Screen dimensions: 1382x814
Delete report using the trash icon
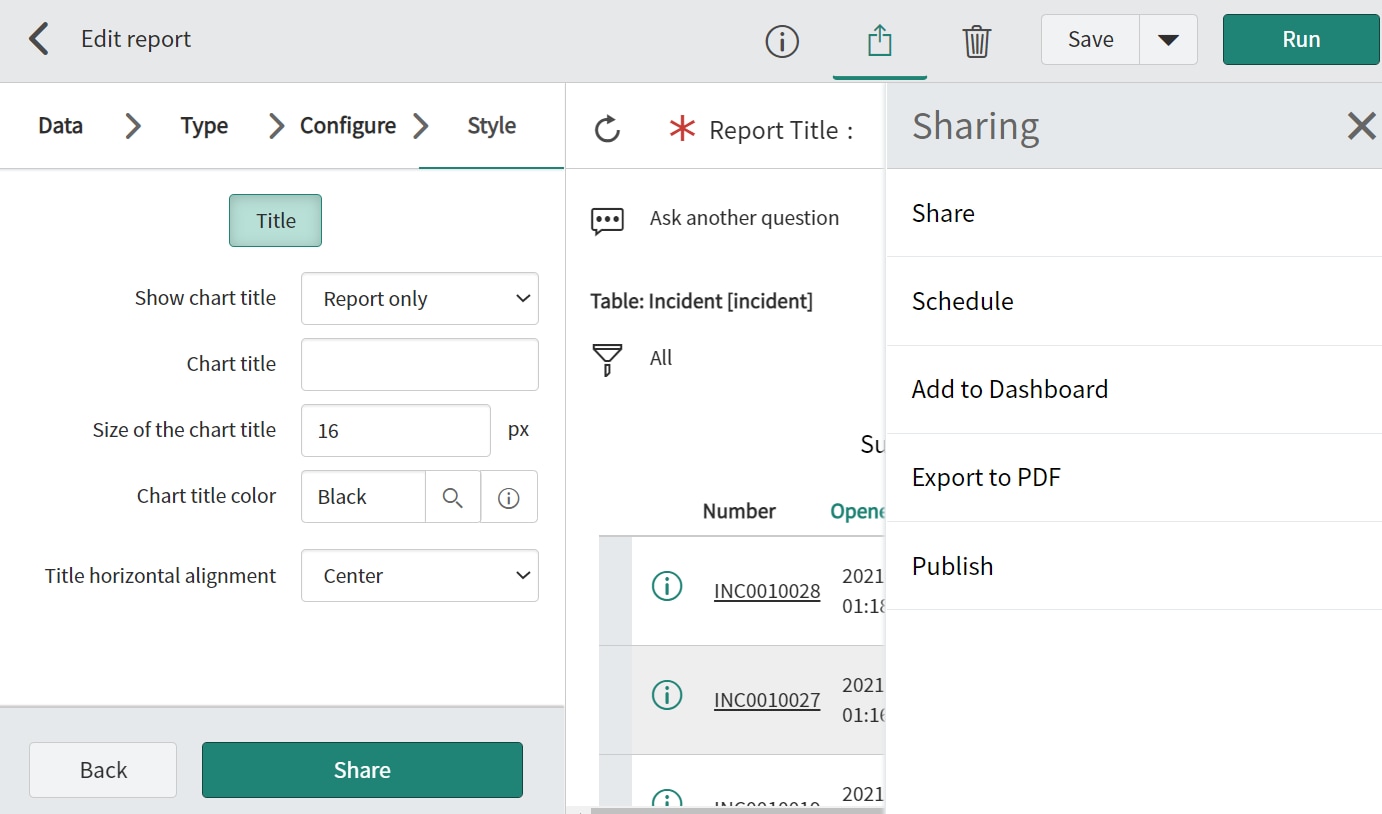(976, 41)
